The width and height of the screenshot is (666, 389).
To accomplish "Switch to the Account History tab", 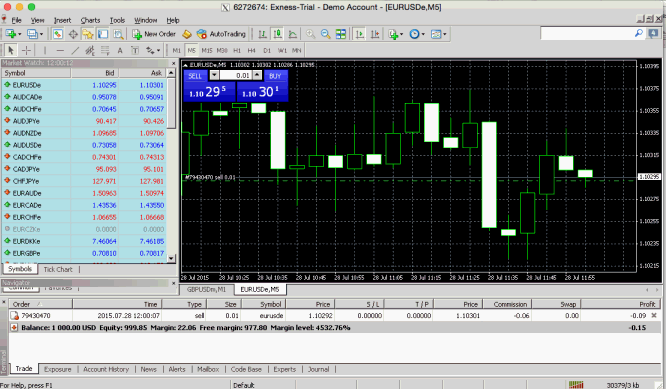I will point(106,369).
